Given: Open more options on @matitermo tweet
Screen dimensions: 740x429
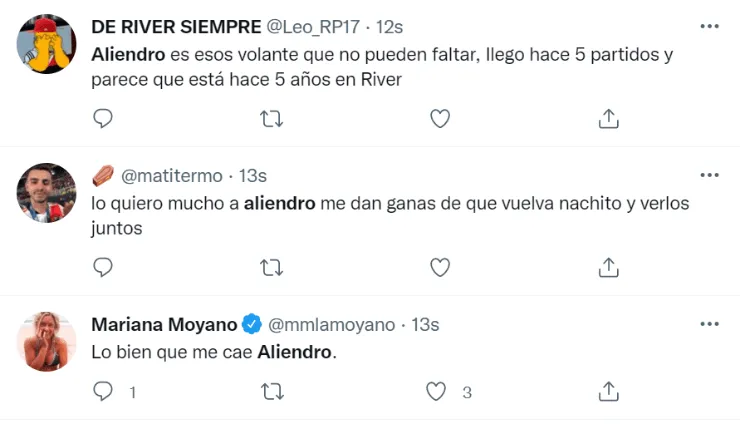Looking at the screenshot, I should tap(710, 175).
